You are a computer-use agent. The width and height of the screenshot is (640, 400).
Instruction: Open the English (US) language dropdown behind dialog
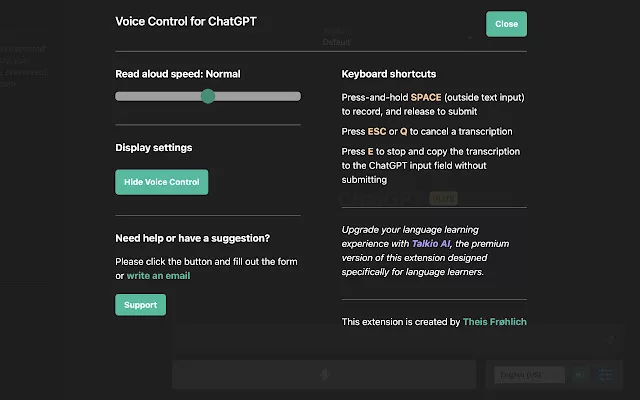529,375
